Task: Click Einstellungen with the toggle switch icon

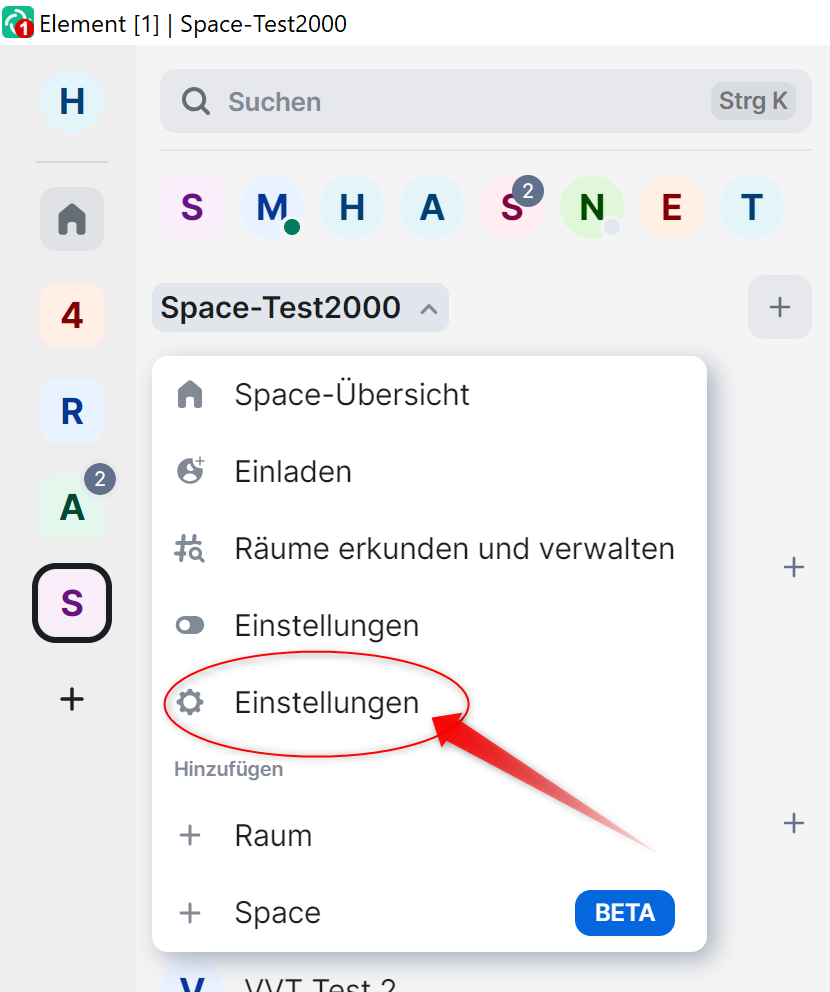Action: click(326, 626)
